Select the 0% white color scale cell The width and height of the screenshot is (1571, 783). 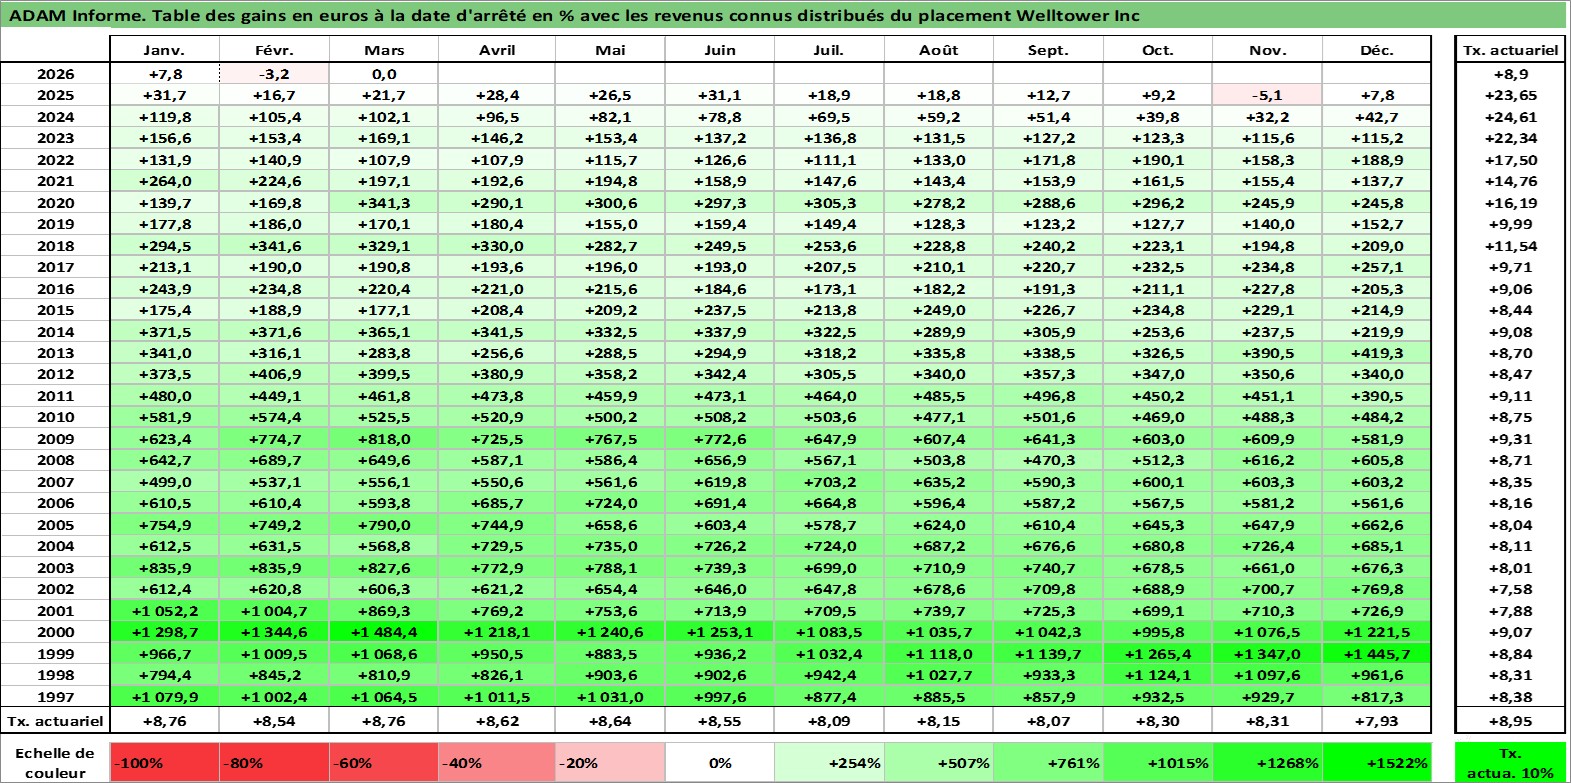coord(720,763)
